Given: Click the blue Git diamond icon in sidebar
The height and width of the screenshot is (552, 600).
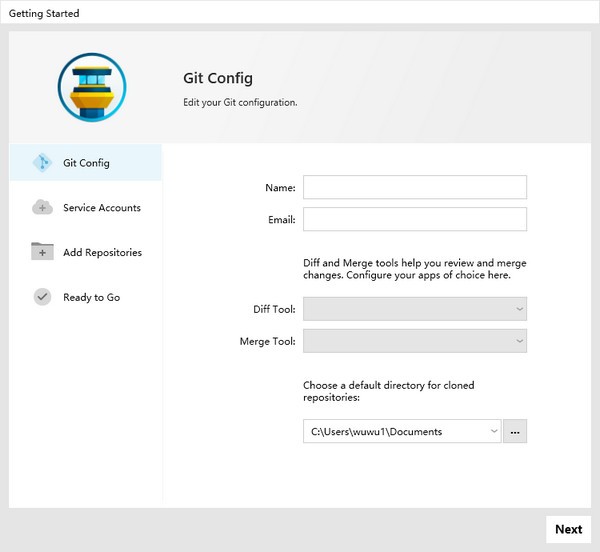Looking at the screenshot, I should coord(42,163).
